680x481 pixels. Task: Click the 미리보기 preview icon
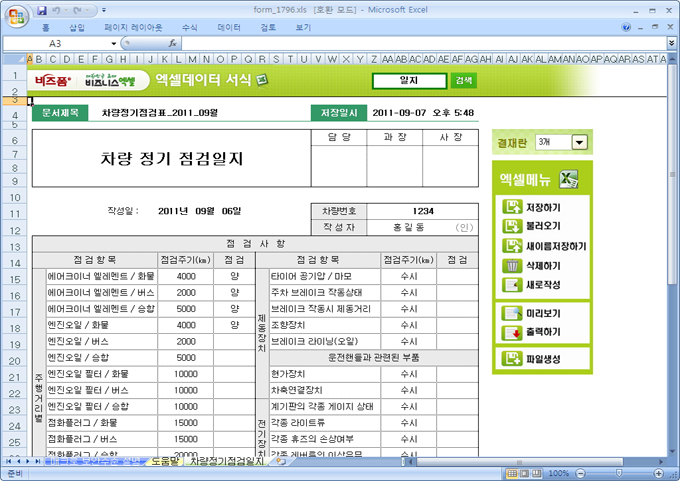click(x=512, y=313)
